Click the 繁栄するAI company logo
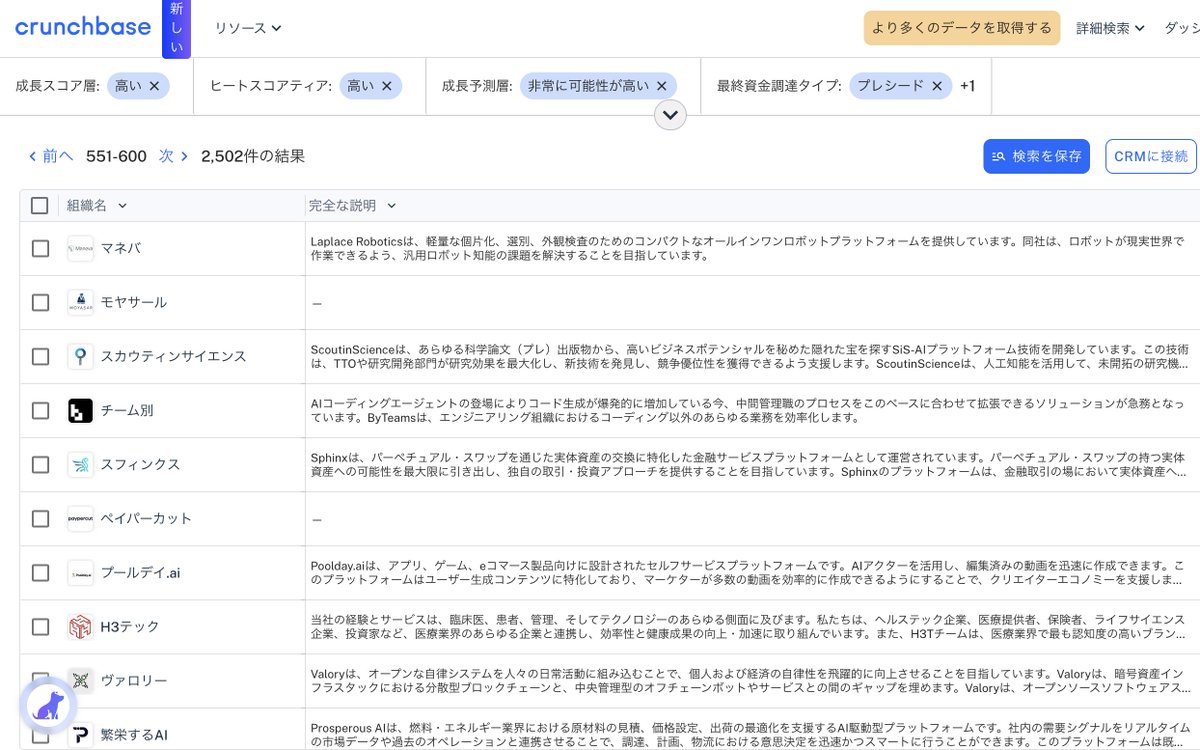1200x750 pixels. [81, 734]
